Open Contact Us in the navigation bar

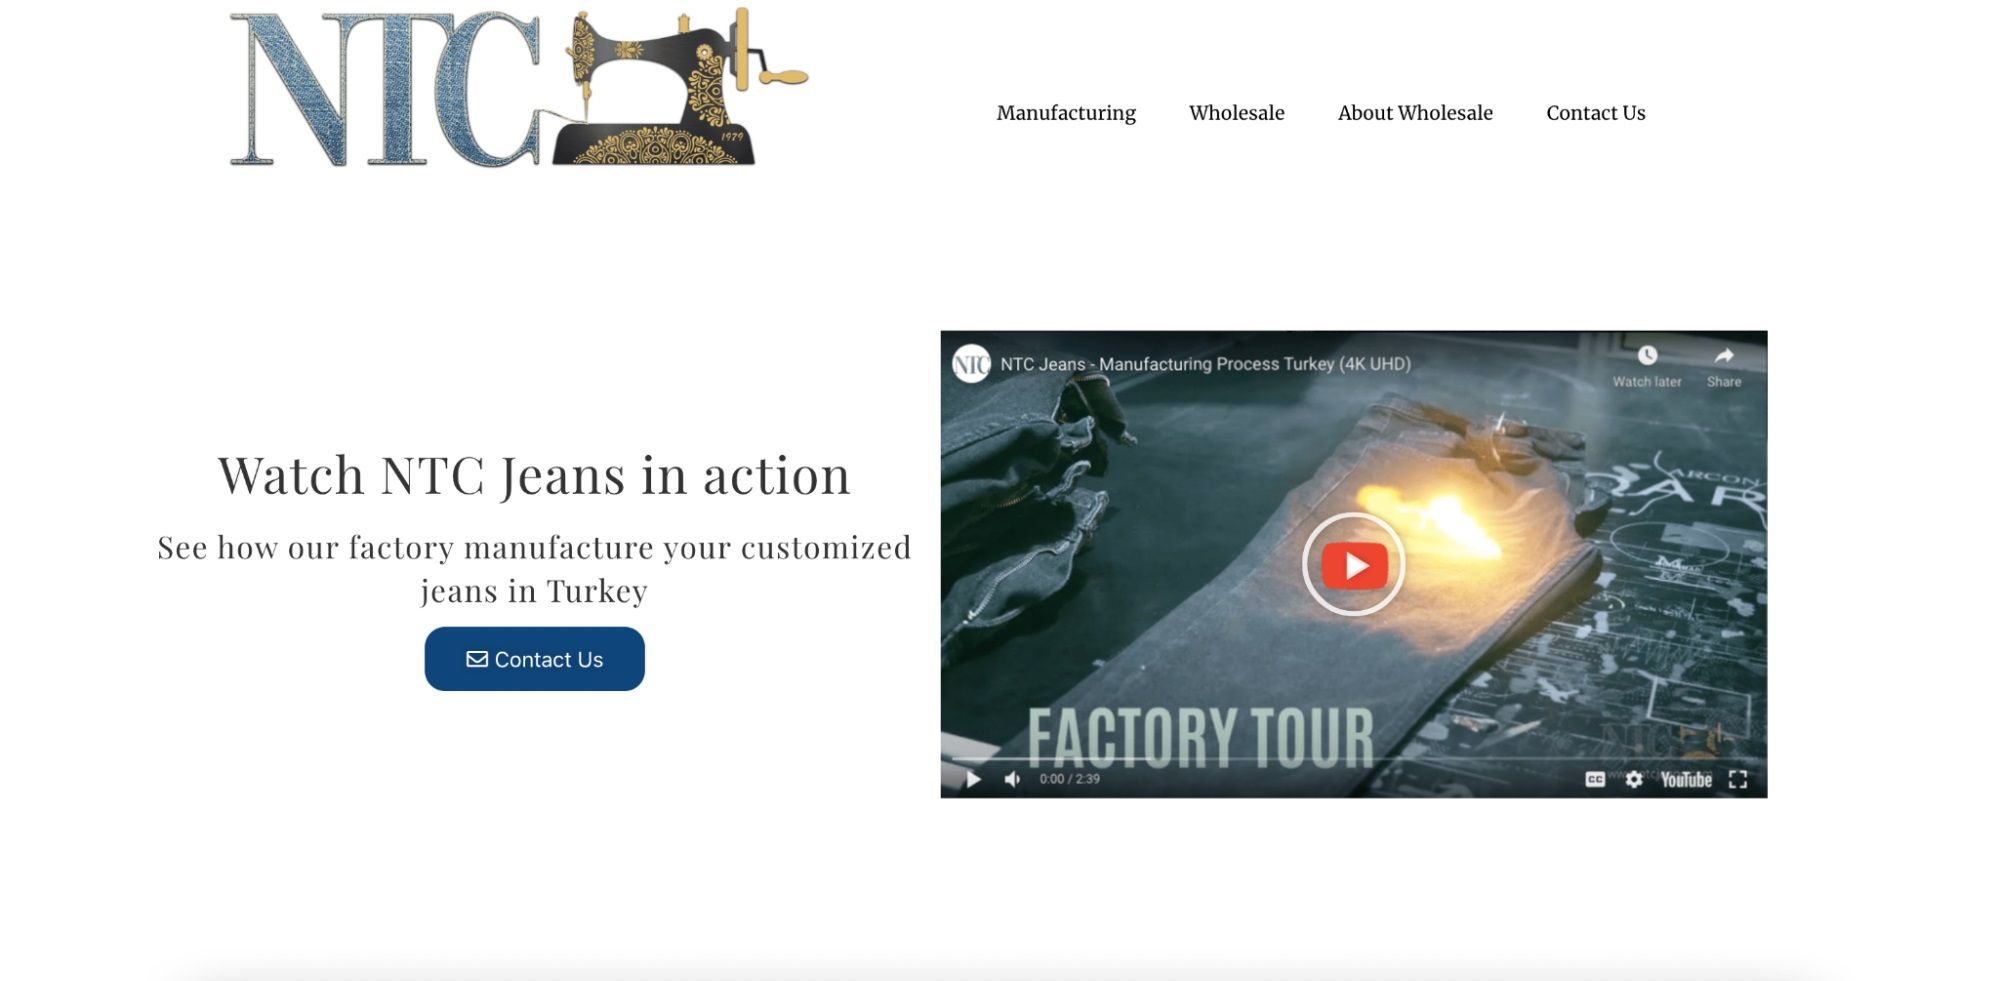pos(1596,113)
